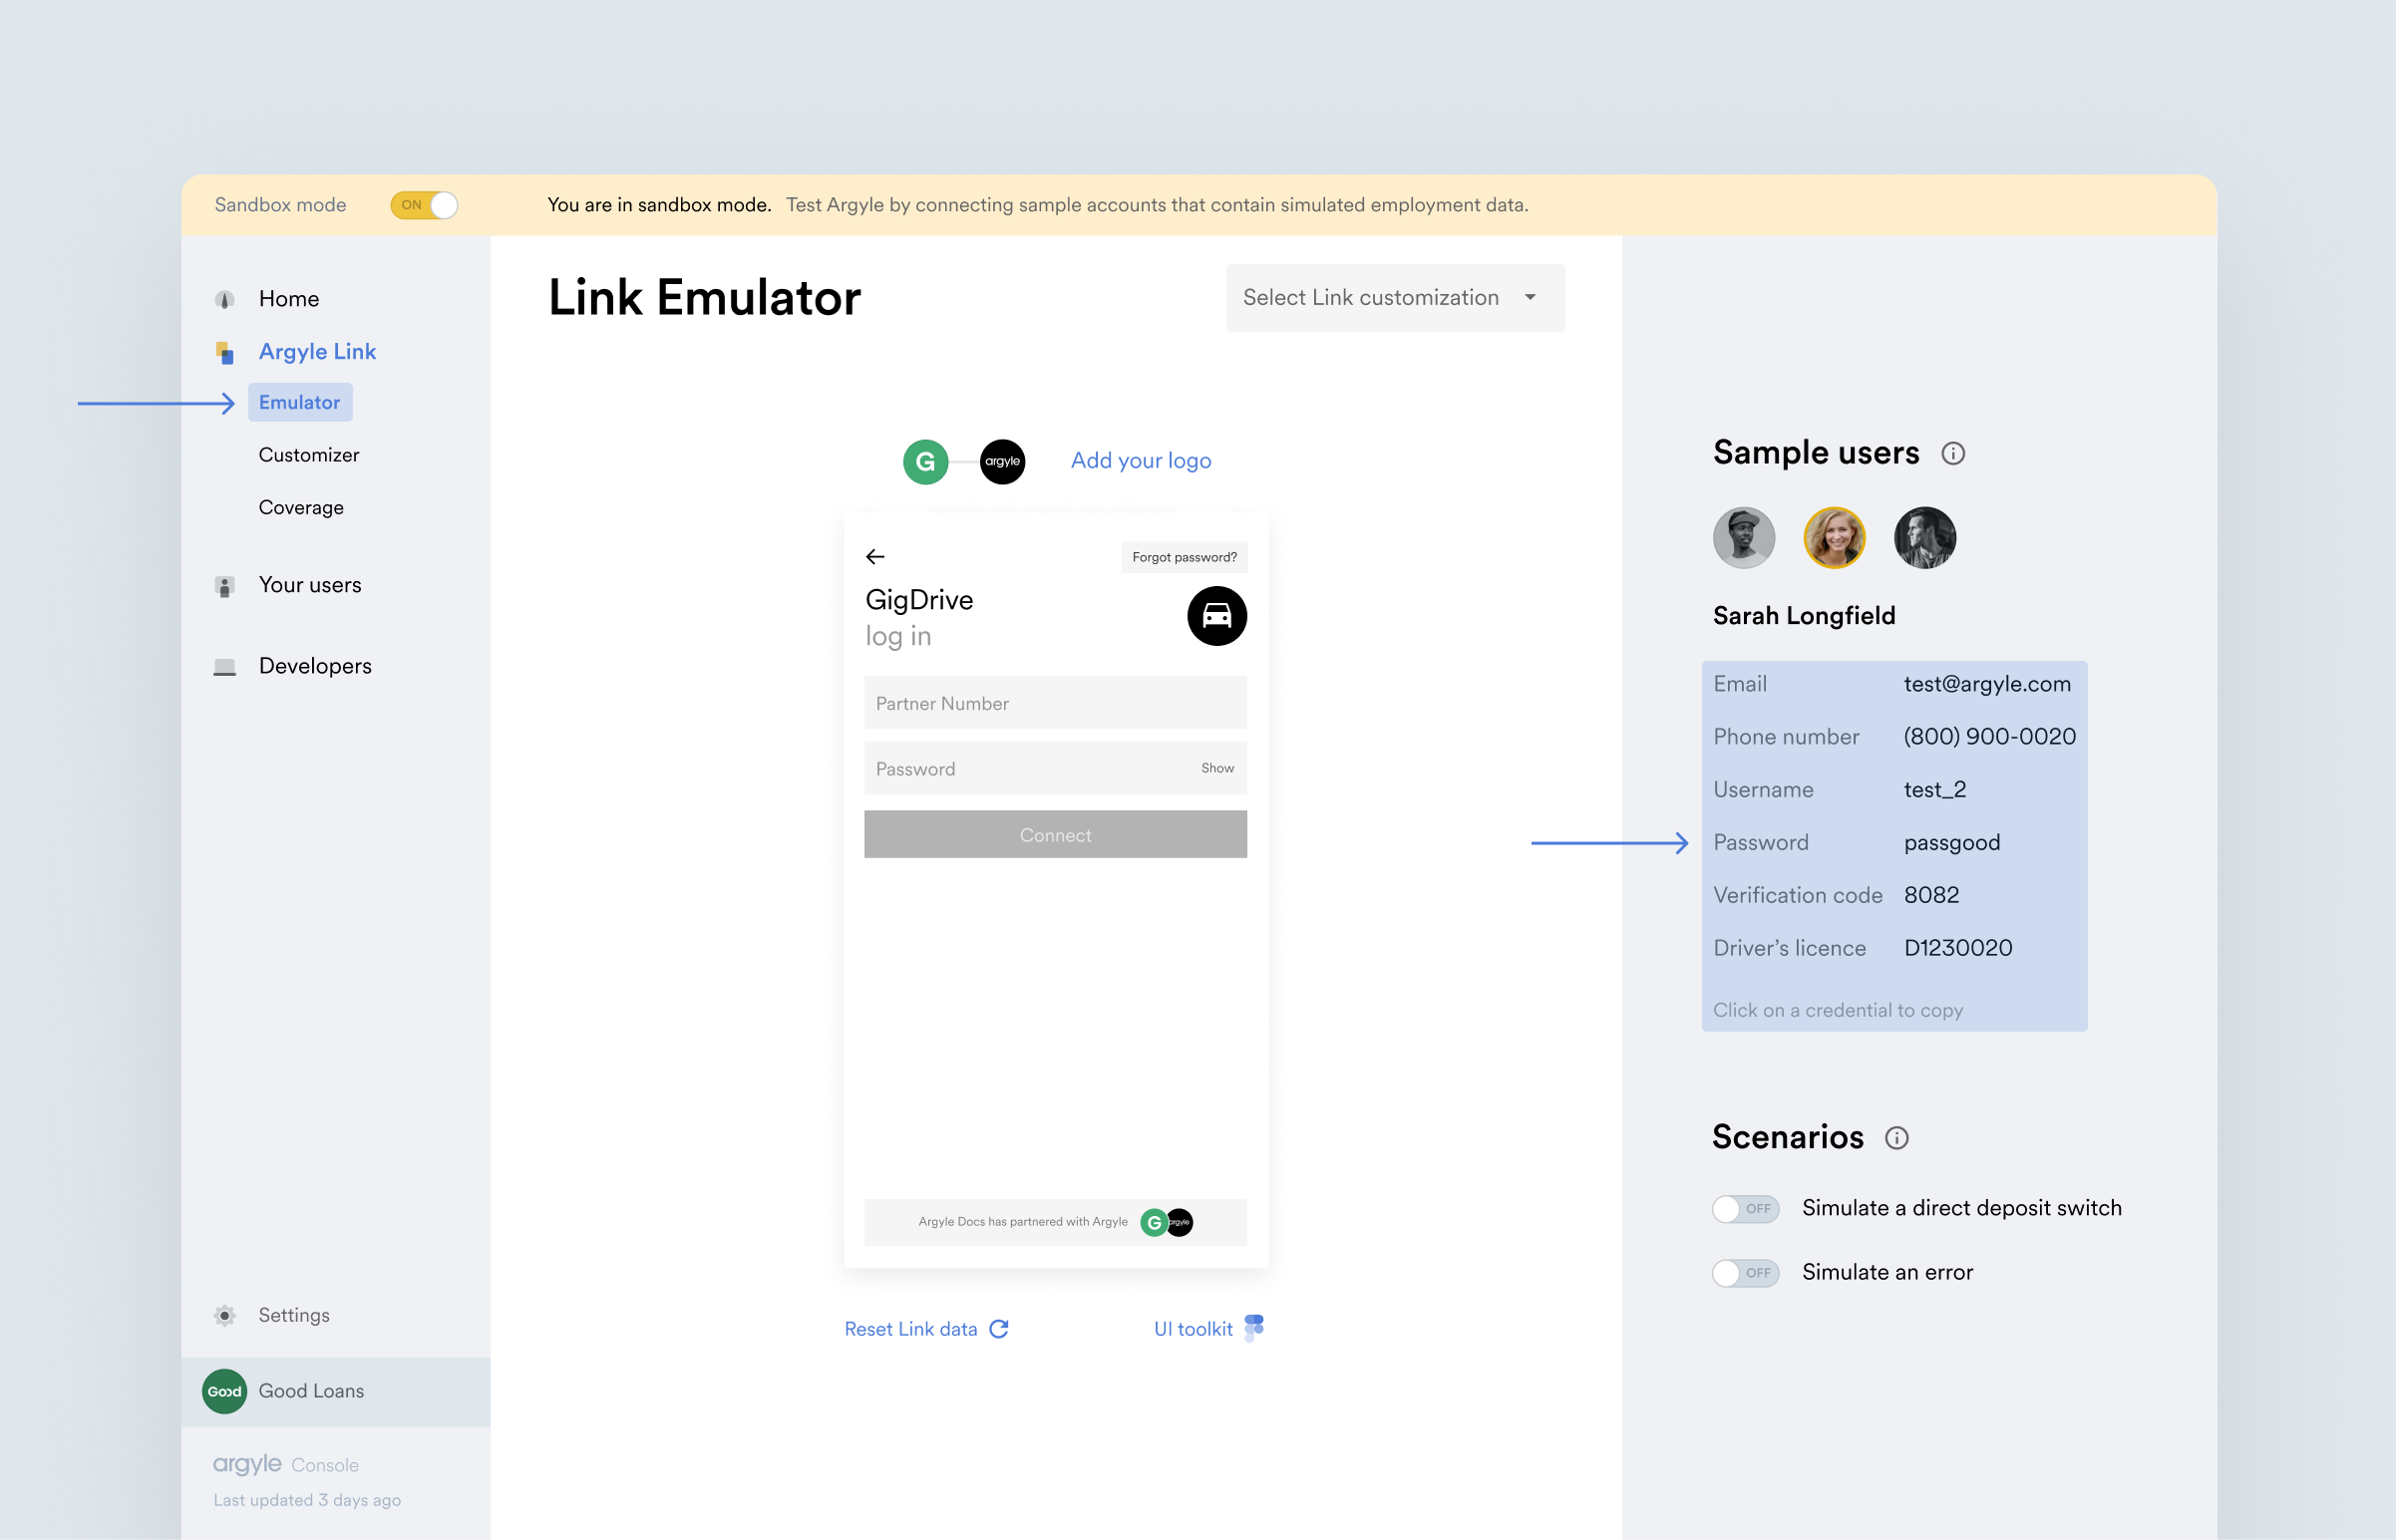Click the Good Loans account avatar
The width and height of the screenshot is (2396, 1540).
pos(225,1391)
